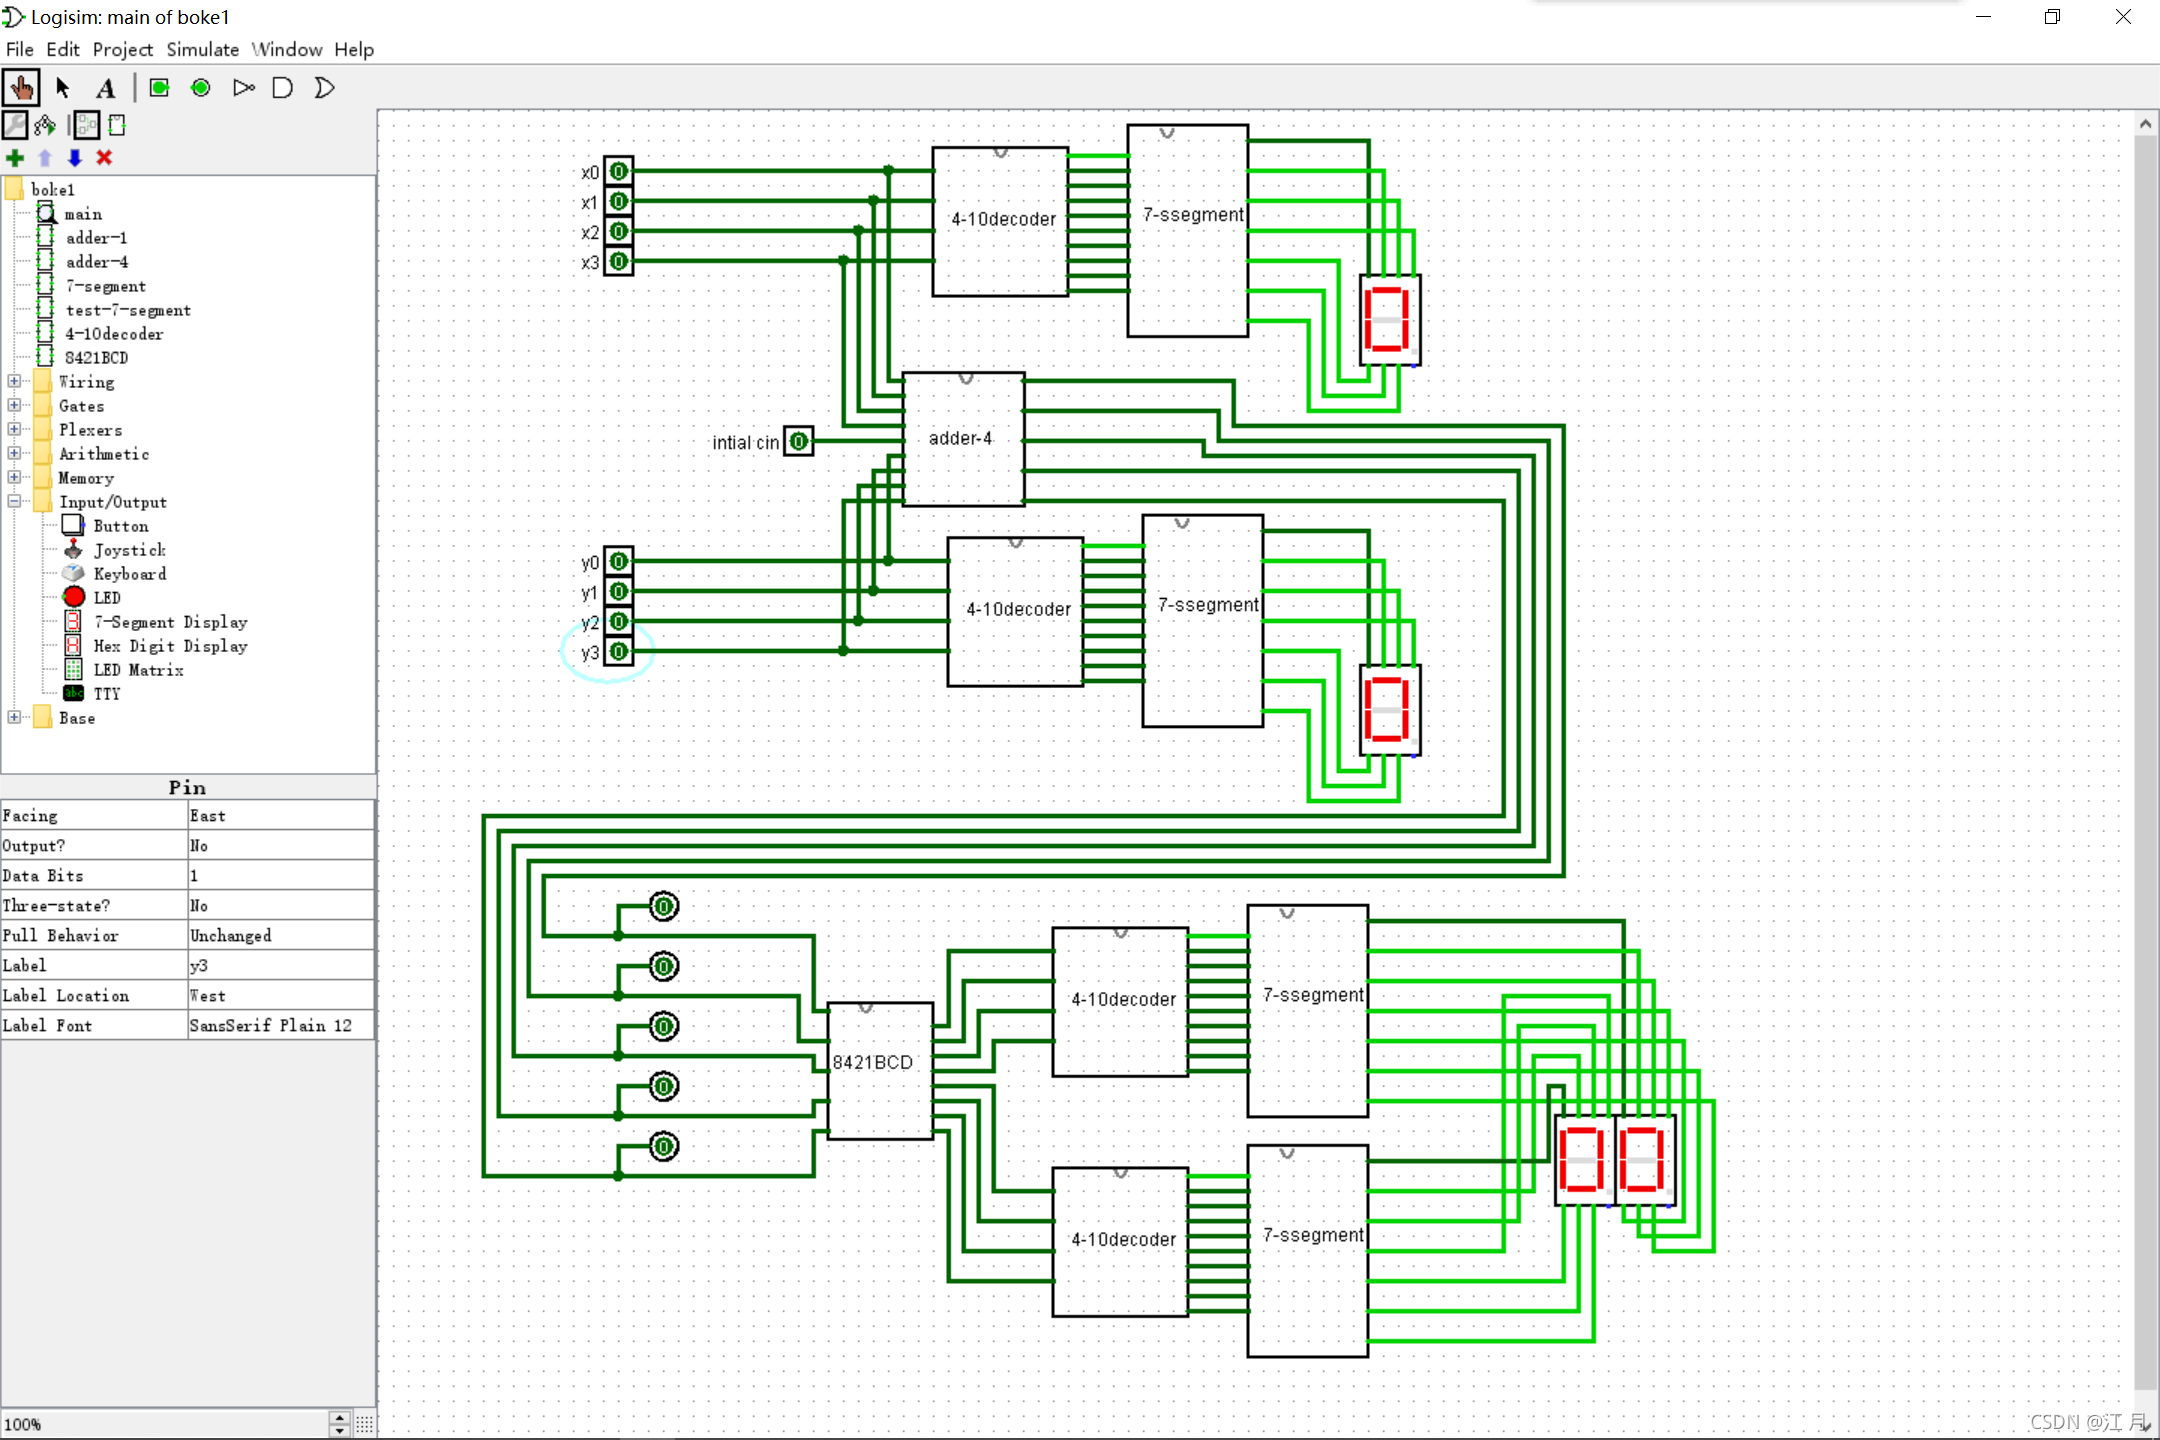Expand the Memory library folder
Image resolution: width=2160 pixels, height=1440 pixels.
click(14, 477)
